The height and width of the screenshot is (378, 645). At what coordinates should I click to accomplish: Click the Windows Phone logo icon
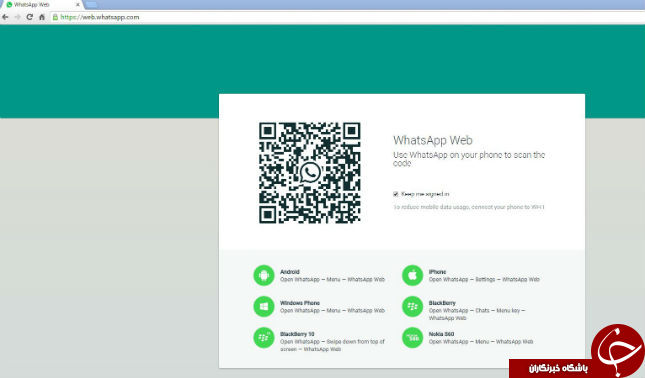[264, 306]
